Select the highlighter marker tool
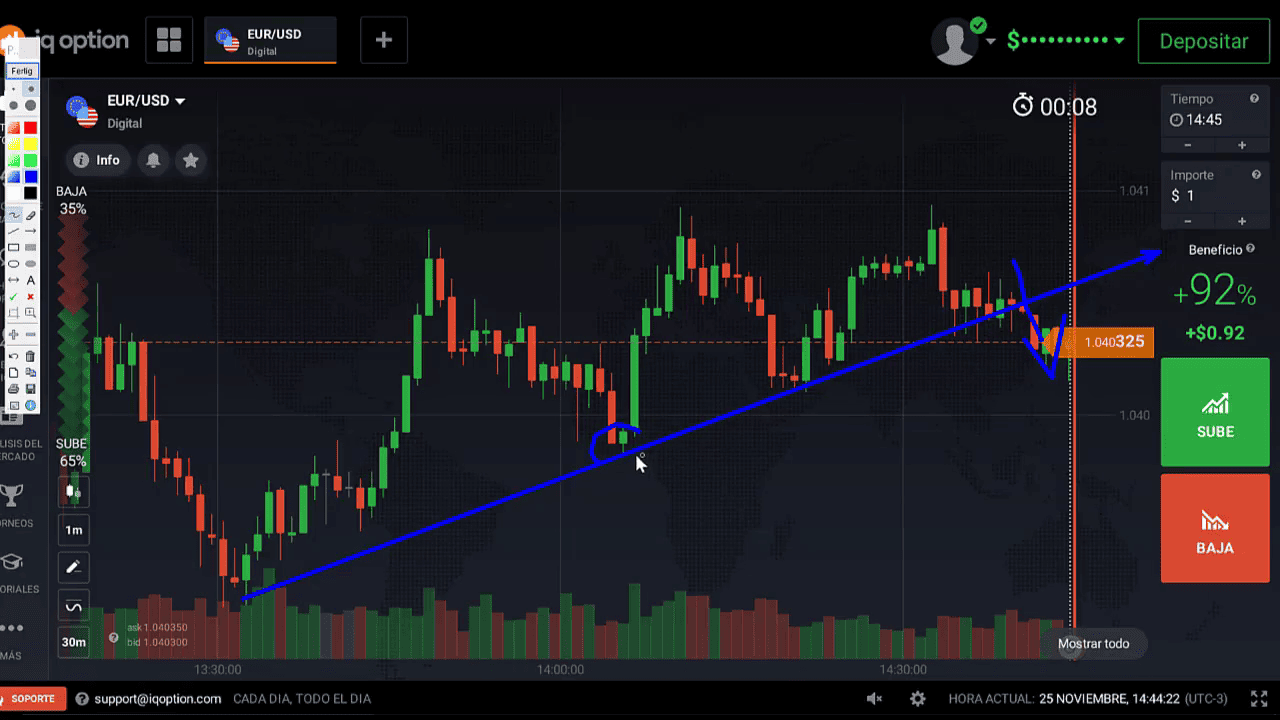This screenshot has width=1280, height=720. [x=31, y=215]
